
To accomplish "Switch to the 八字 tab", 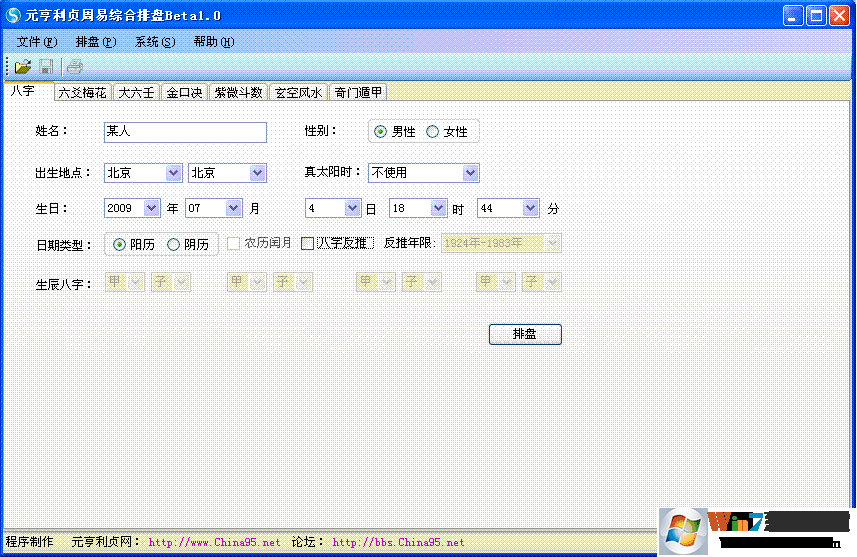I will [x=29, y=91].
